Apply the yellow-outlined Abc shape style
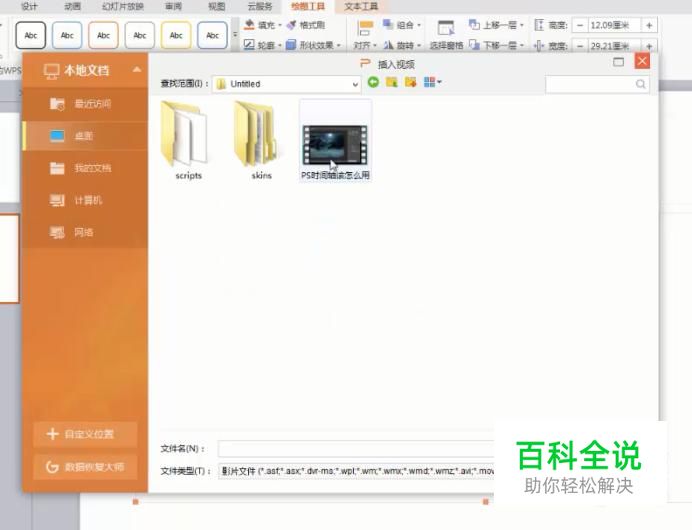The width and height of the screenshot is (692, 530). (176, 35)
